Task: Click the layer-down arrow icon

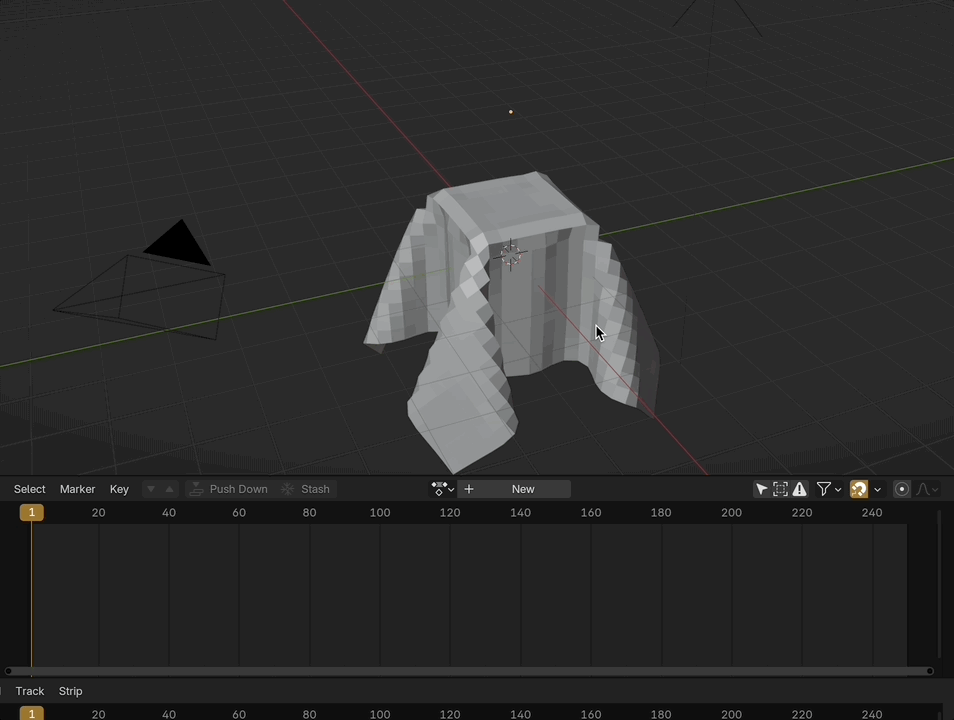Action: click(151, 489)
